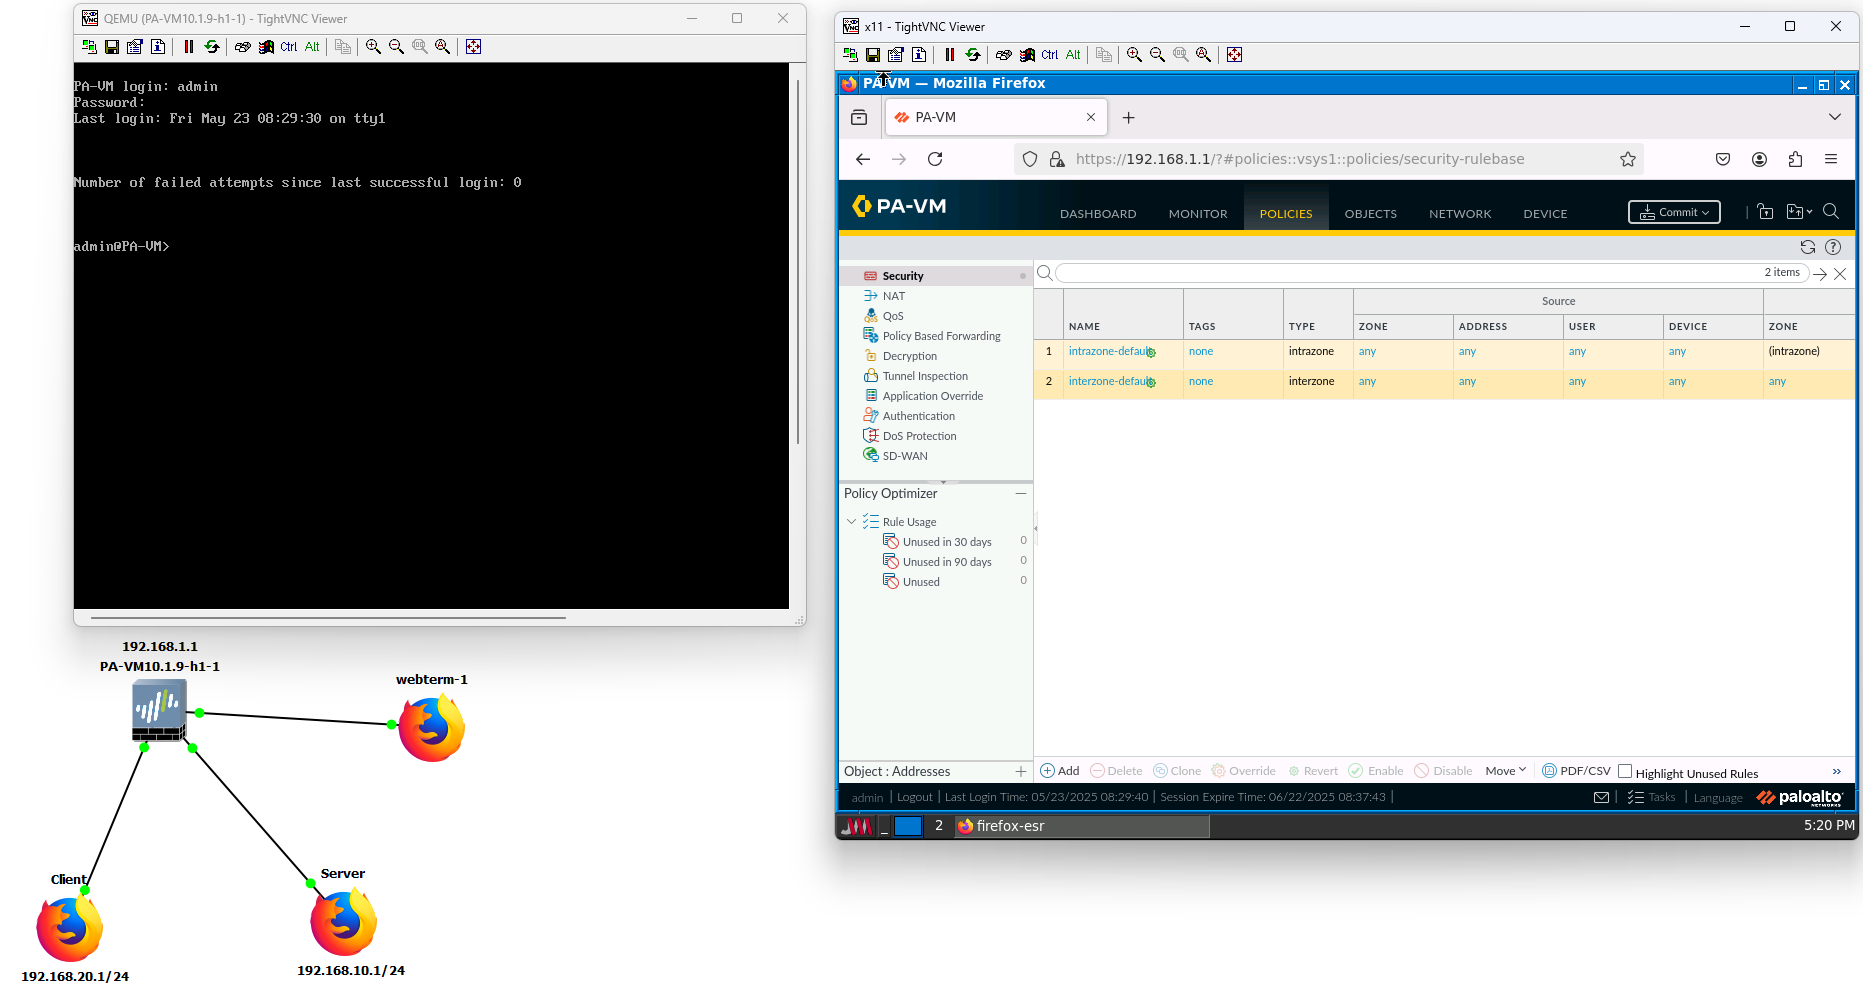Image resolution: width=1863 pixels, height=992 pixels.
Task: Open Move dropdown in rule toolbar
Action: coord(1506,771)
